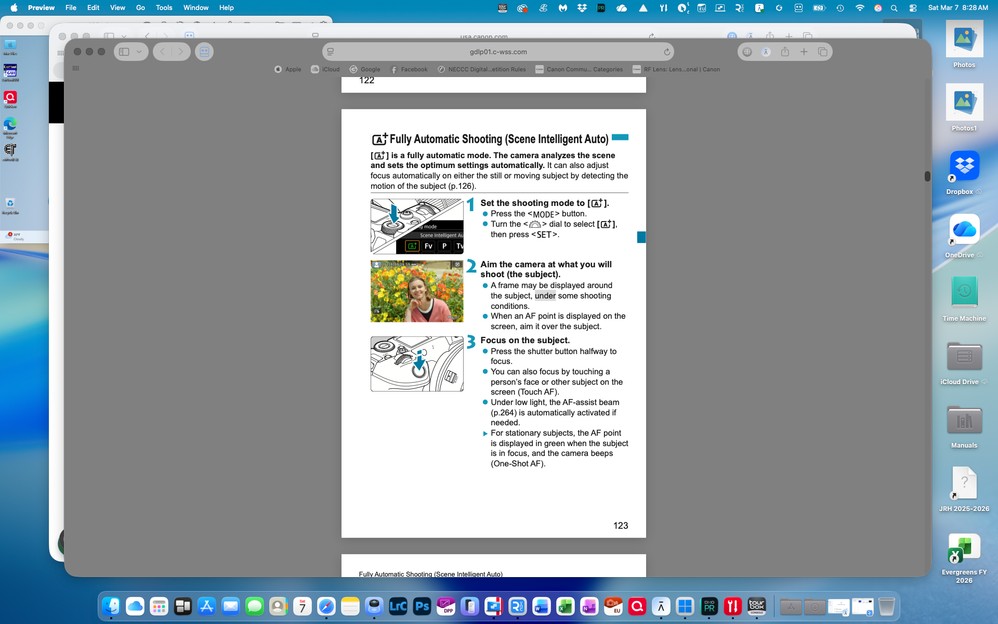
Task: Open the App Store from the Dock
Action: tap(207, 606)
